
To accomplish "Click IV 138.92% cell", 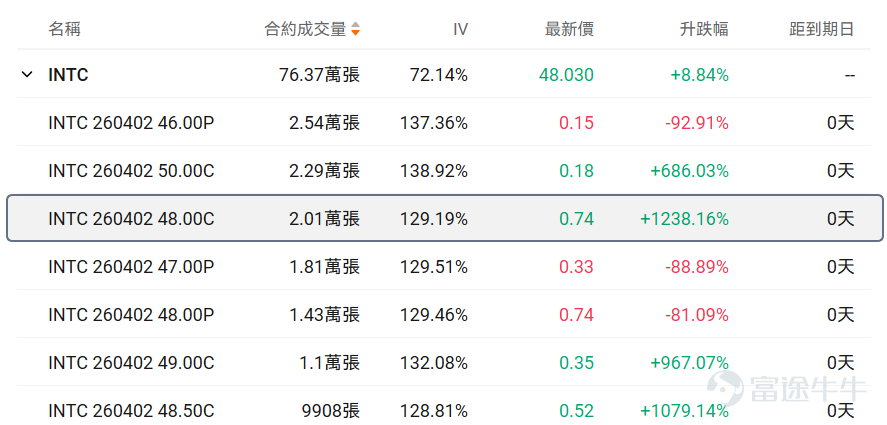I will (434, 171).
